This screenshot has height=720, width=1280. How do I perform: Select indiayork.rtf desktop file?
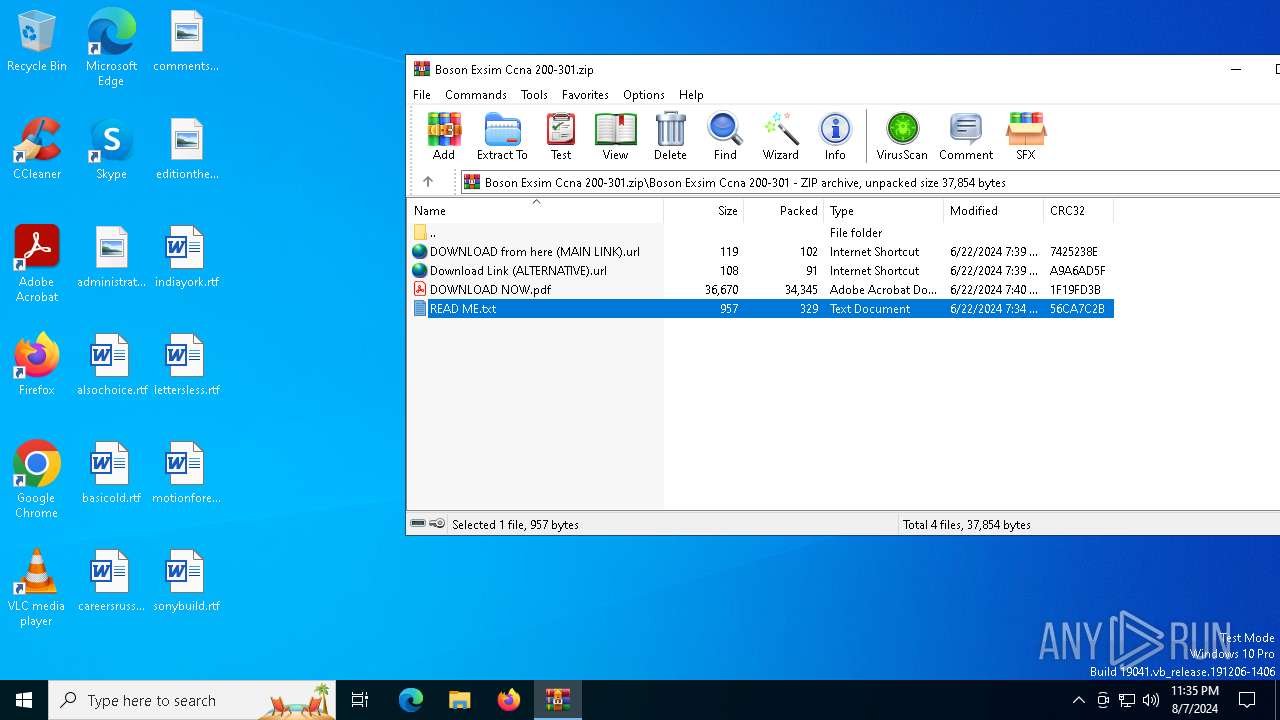click(186, 257)
